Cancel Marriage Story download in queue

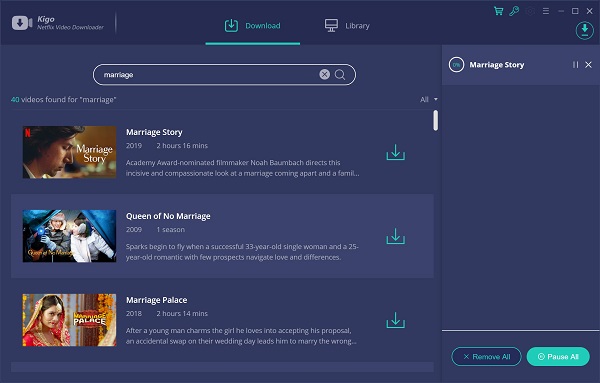coord(589,65)
